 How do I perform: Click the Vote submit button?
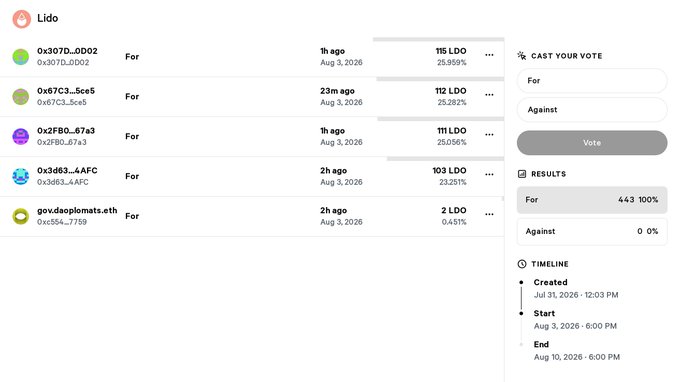pyautogui.click(x=592, y=143)
